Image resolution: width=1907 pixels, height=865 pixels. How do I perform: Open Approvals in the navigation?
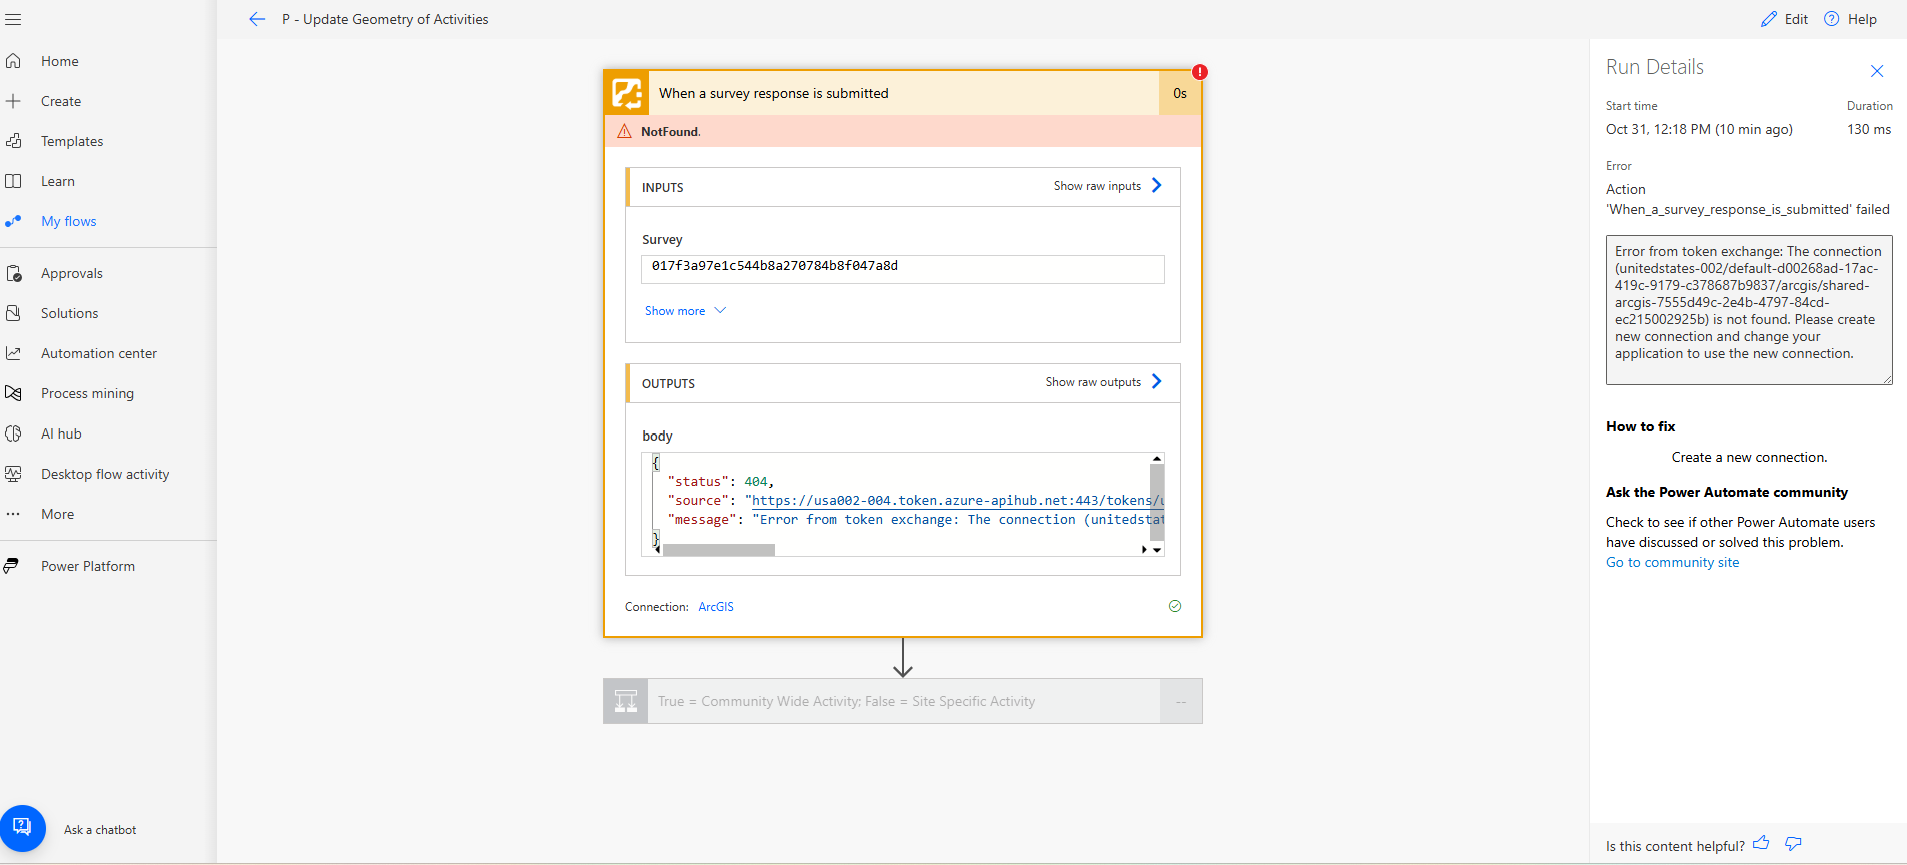point(72,273)
